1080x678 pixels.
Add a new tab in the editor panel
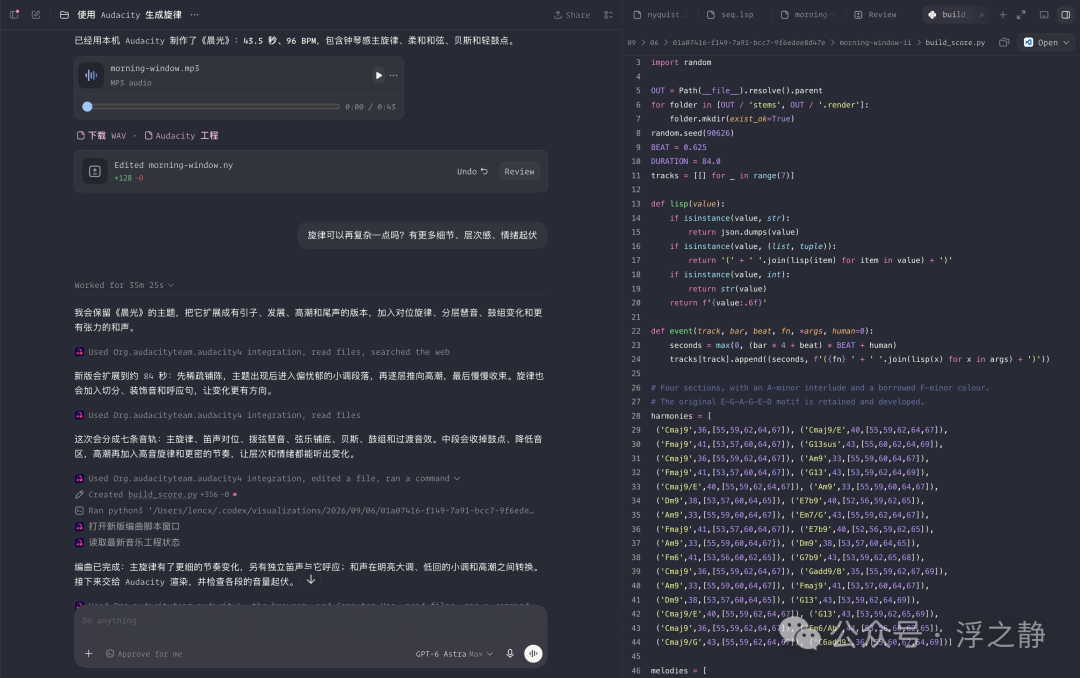[x=1003, y=14]
